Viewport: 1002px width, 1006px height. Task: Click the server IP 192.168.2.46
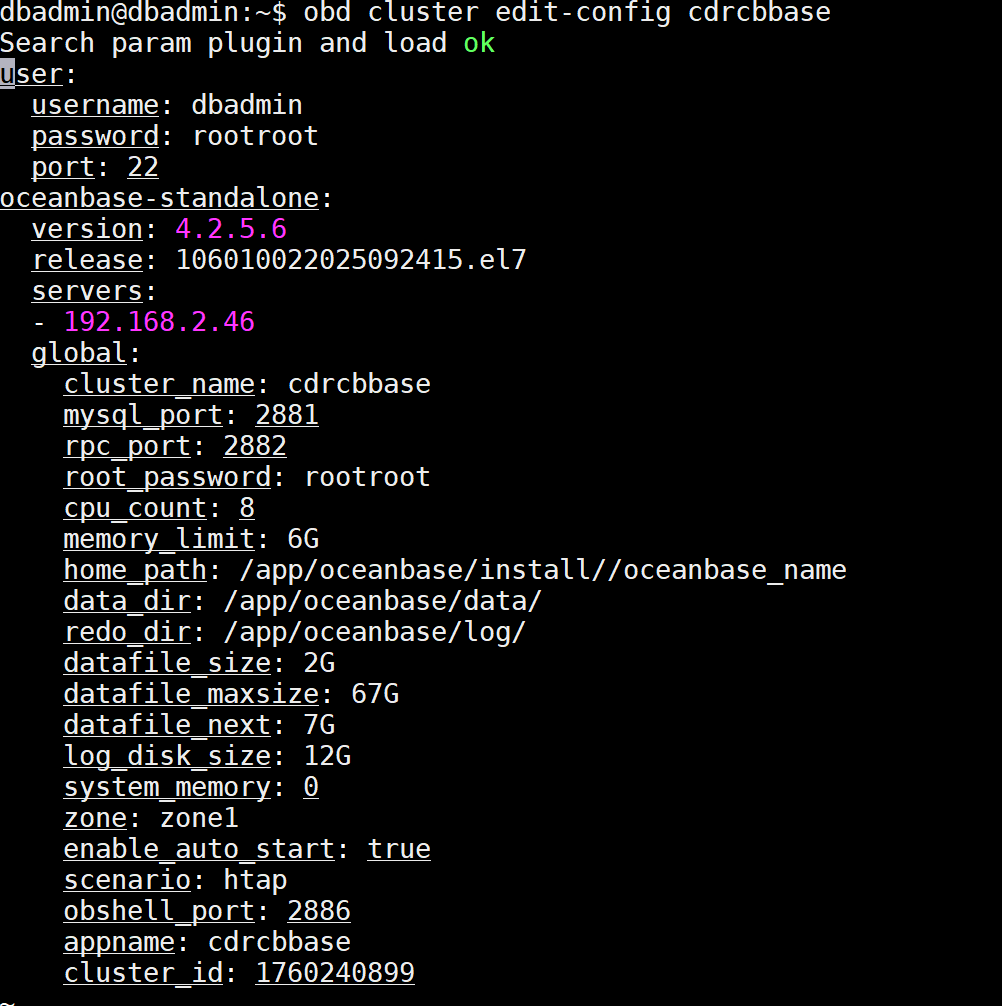point(159,322)
